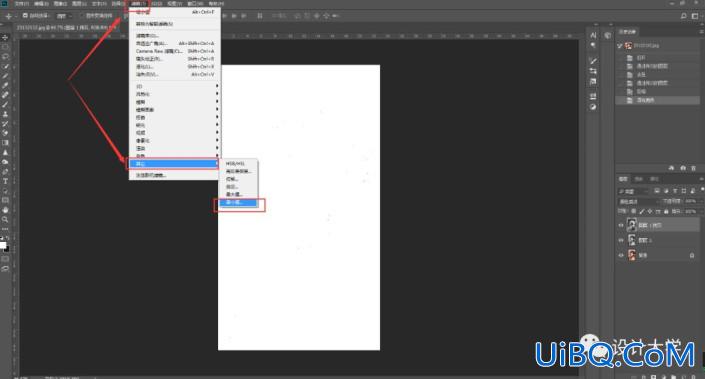Select the Zoom magnifier tool

coord(5,219)
